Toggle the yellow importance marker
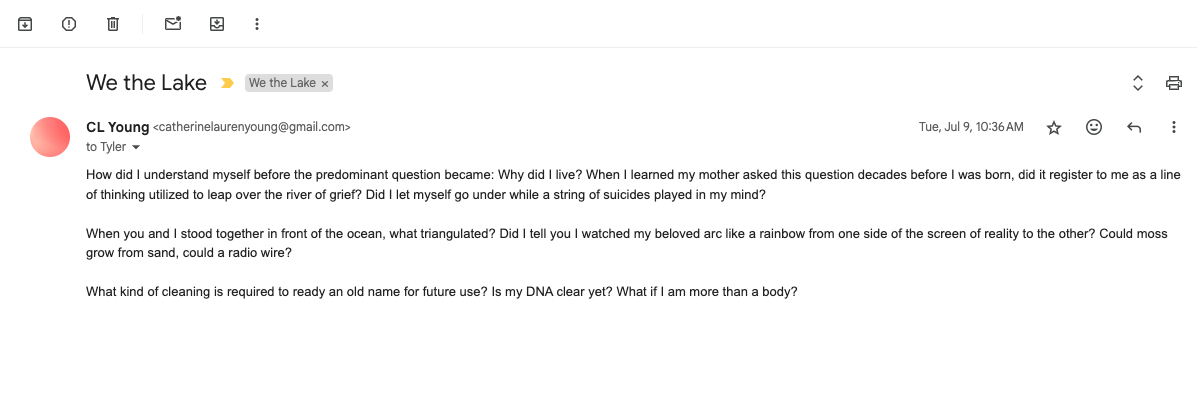1197x400 pixels. point(227,83)
